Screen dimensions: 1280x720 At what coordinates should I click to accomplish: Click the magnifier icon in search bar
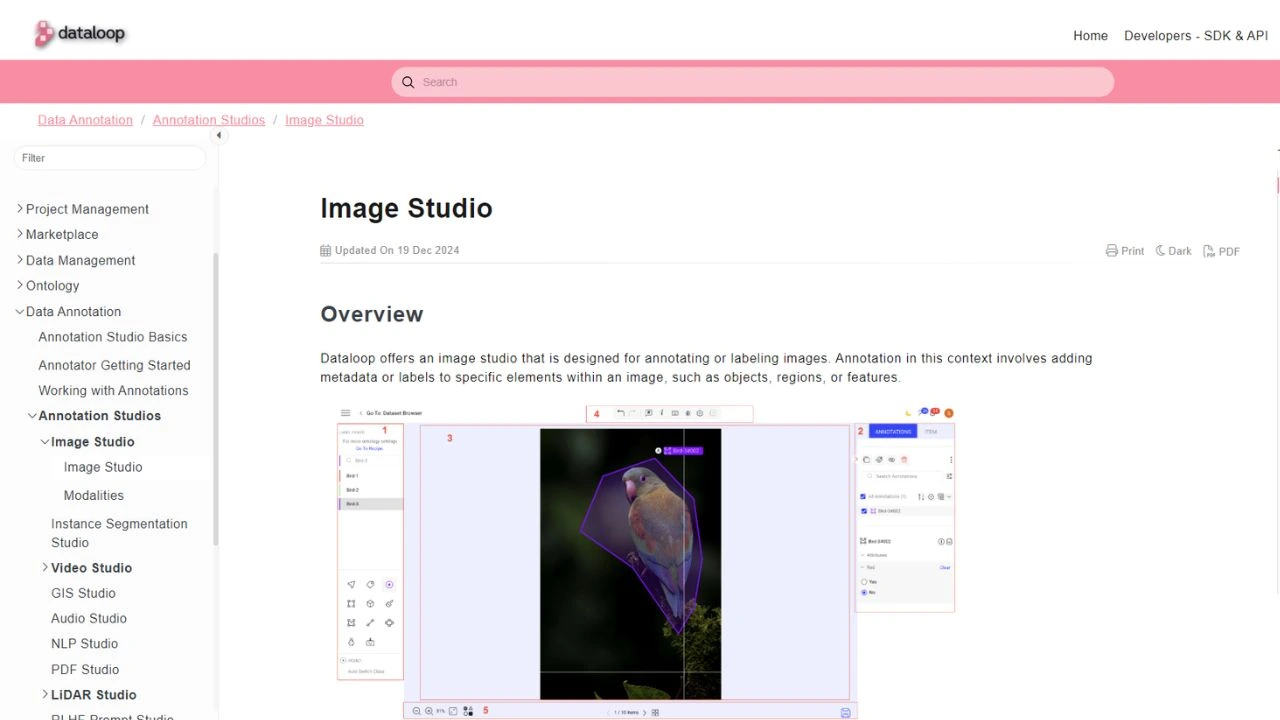[x=408, y=82]
